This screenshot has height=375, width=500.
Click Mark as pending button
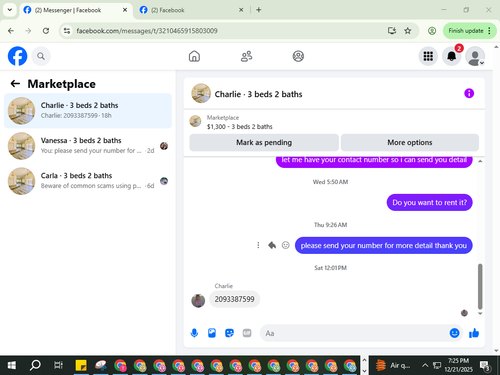click(264, 143)
